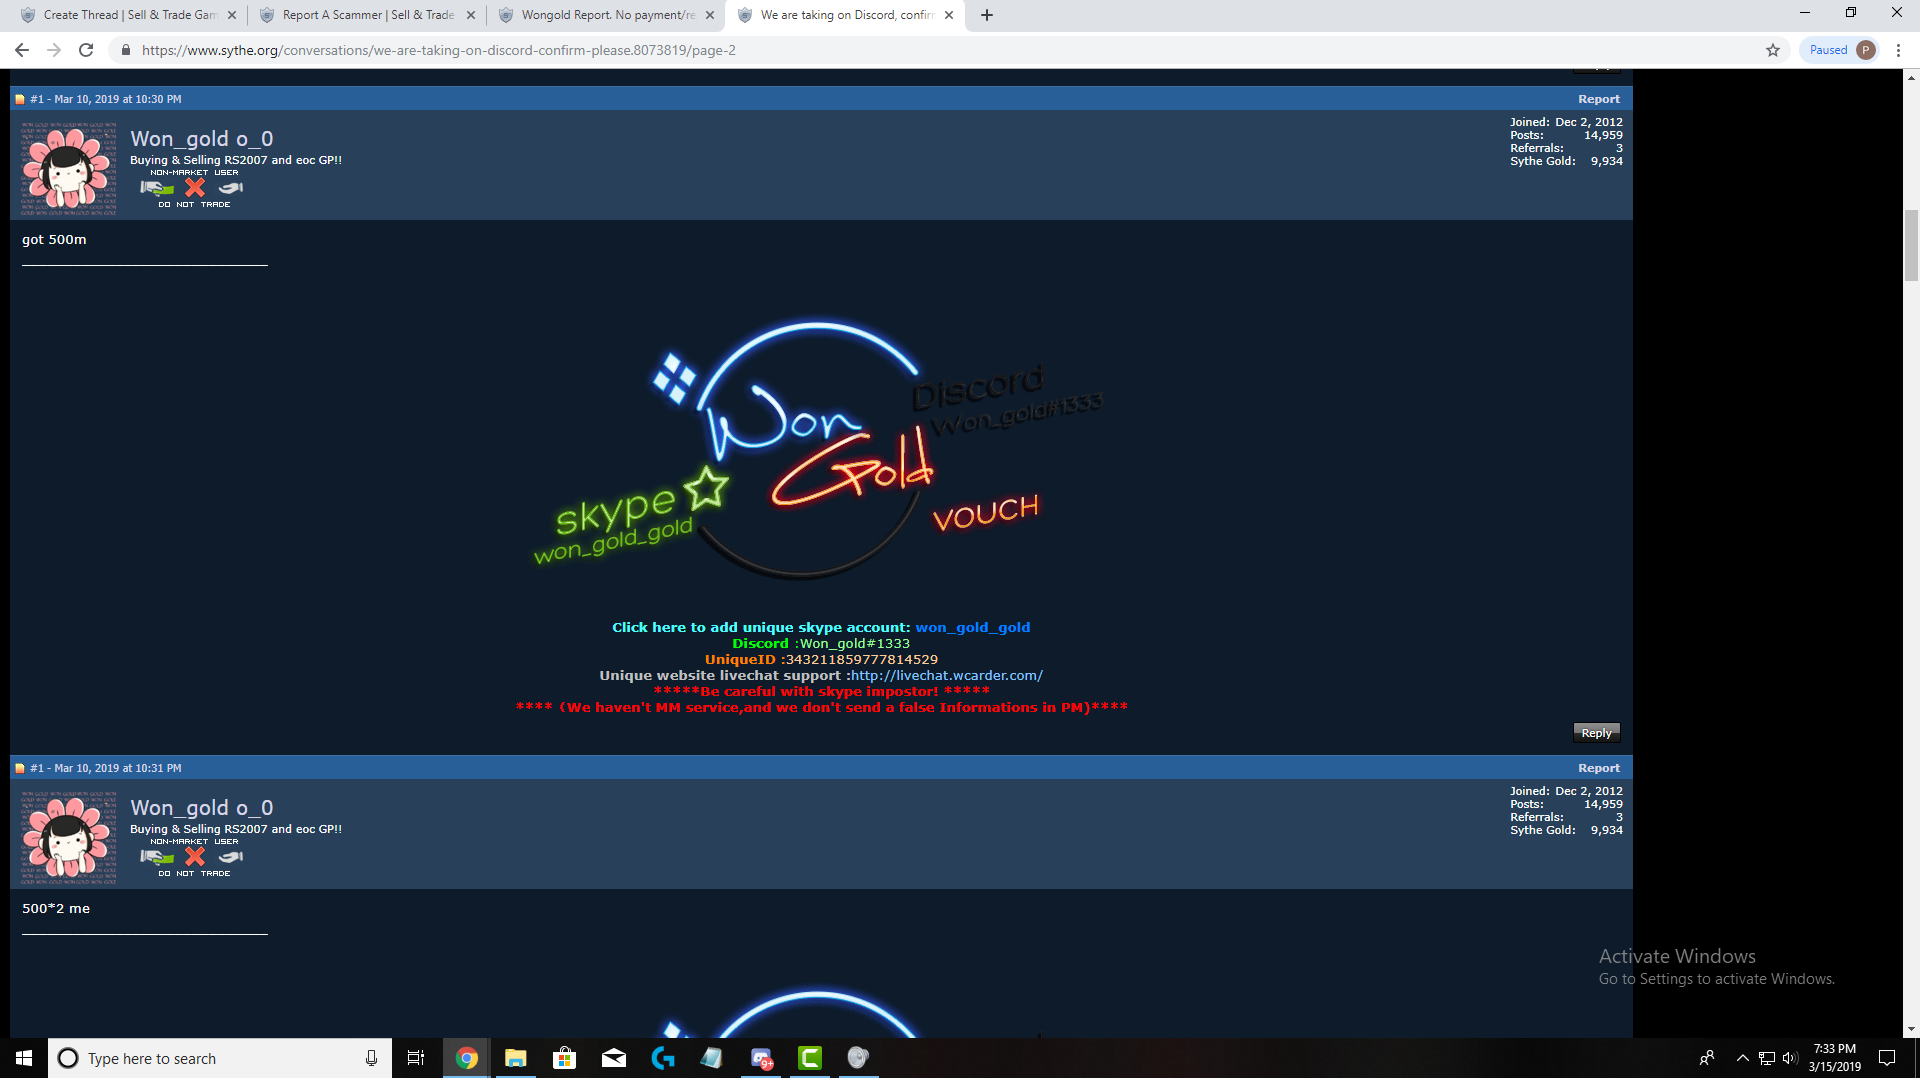
Task: Report the 10:30 PM message
Action: click(1599, 99)
